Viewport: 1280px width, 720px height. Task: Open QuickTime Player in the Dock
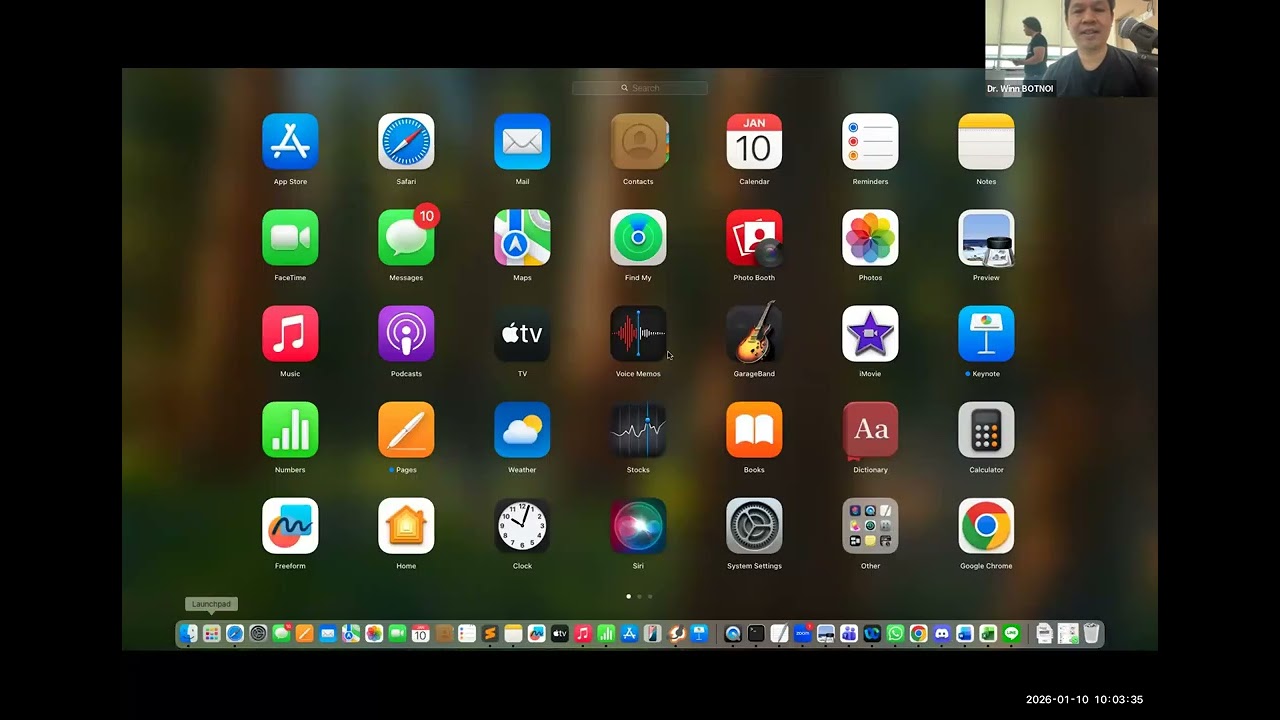733,633
